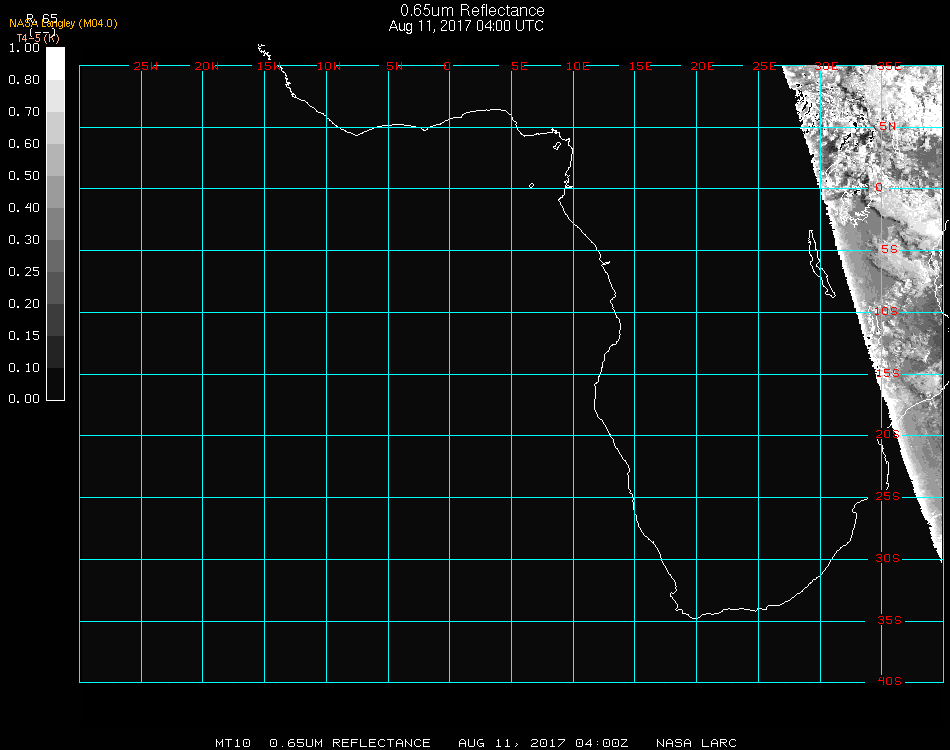Click the 0.10 colorbar value
This screenshot has height=750, width=950.
coord(24,368)
